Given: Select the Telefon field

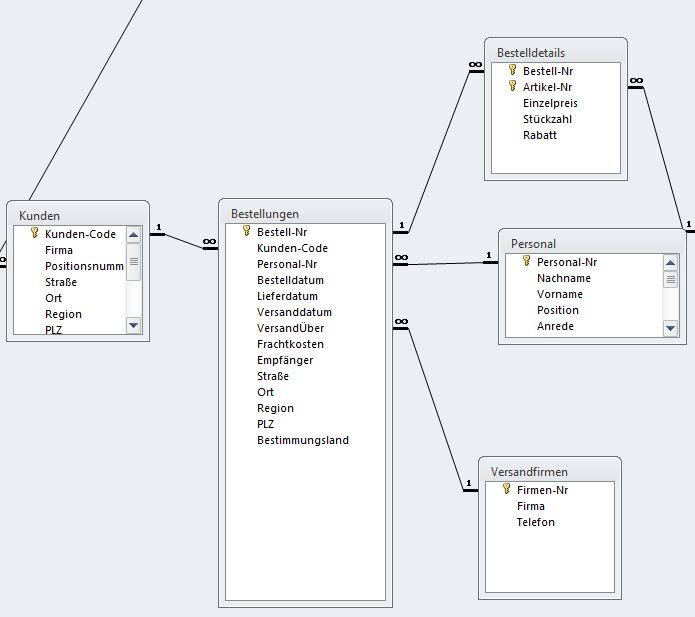Looking at the screenshot, I should click(x=535, y=522).
